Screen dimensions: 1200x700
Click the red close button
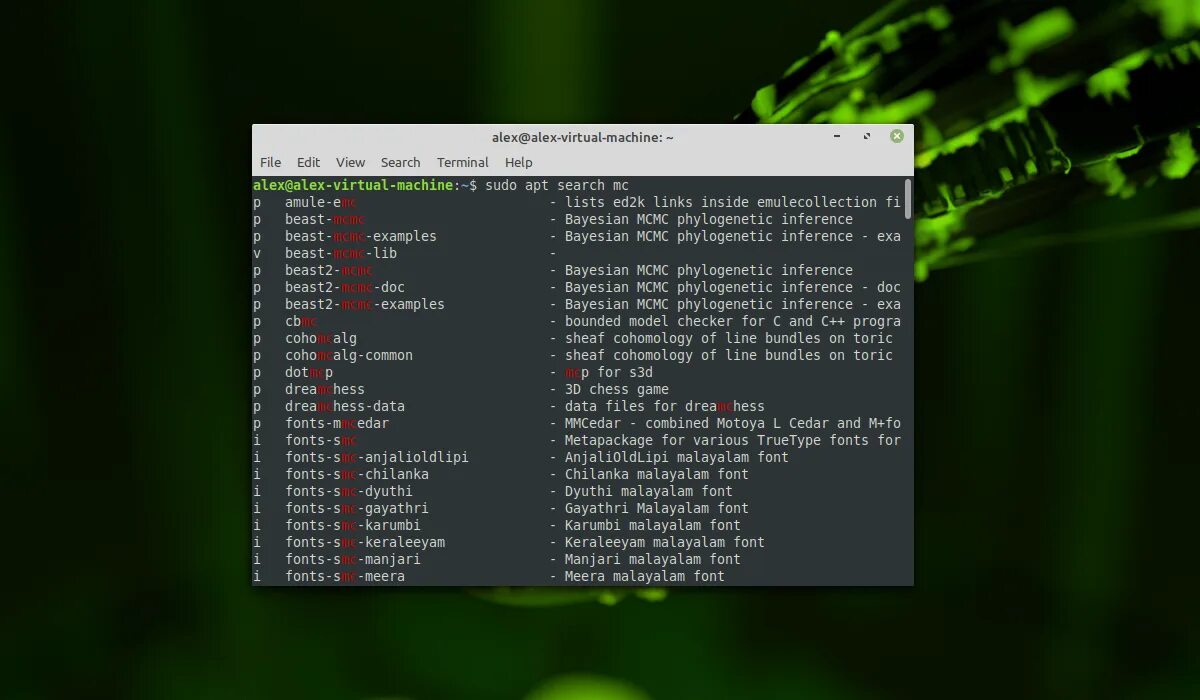[896, 136]
